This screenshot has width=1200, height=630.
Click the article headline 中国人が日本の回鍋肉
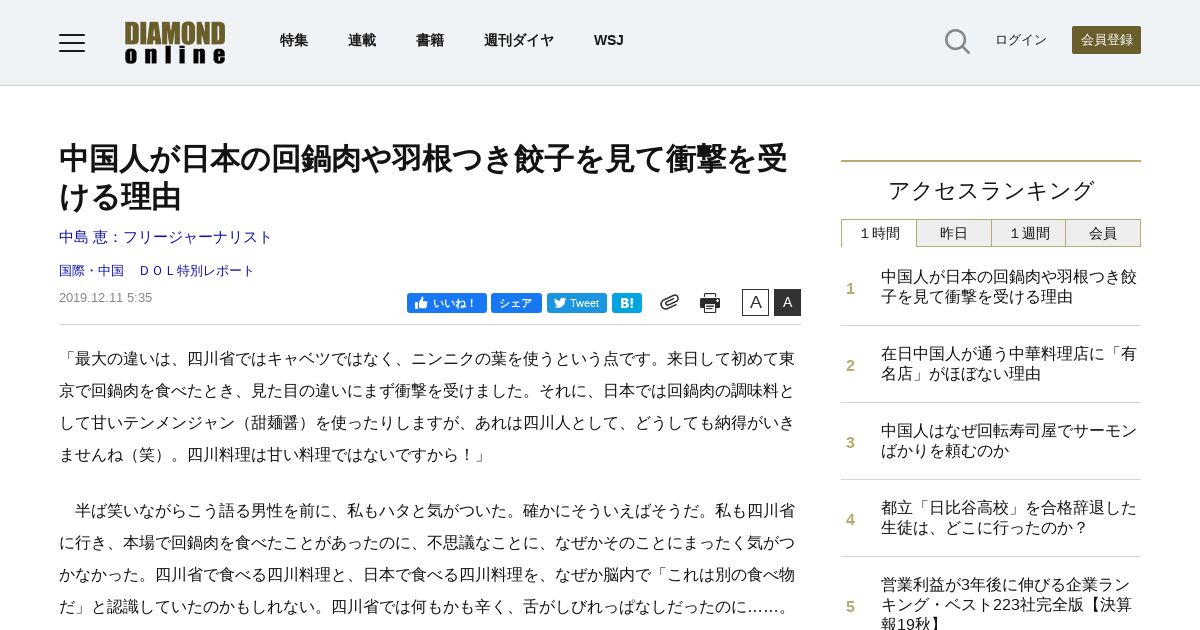point(423,178)
